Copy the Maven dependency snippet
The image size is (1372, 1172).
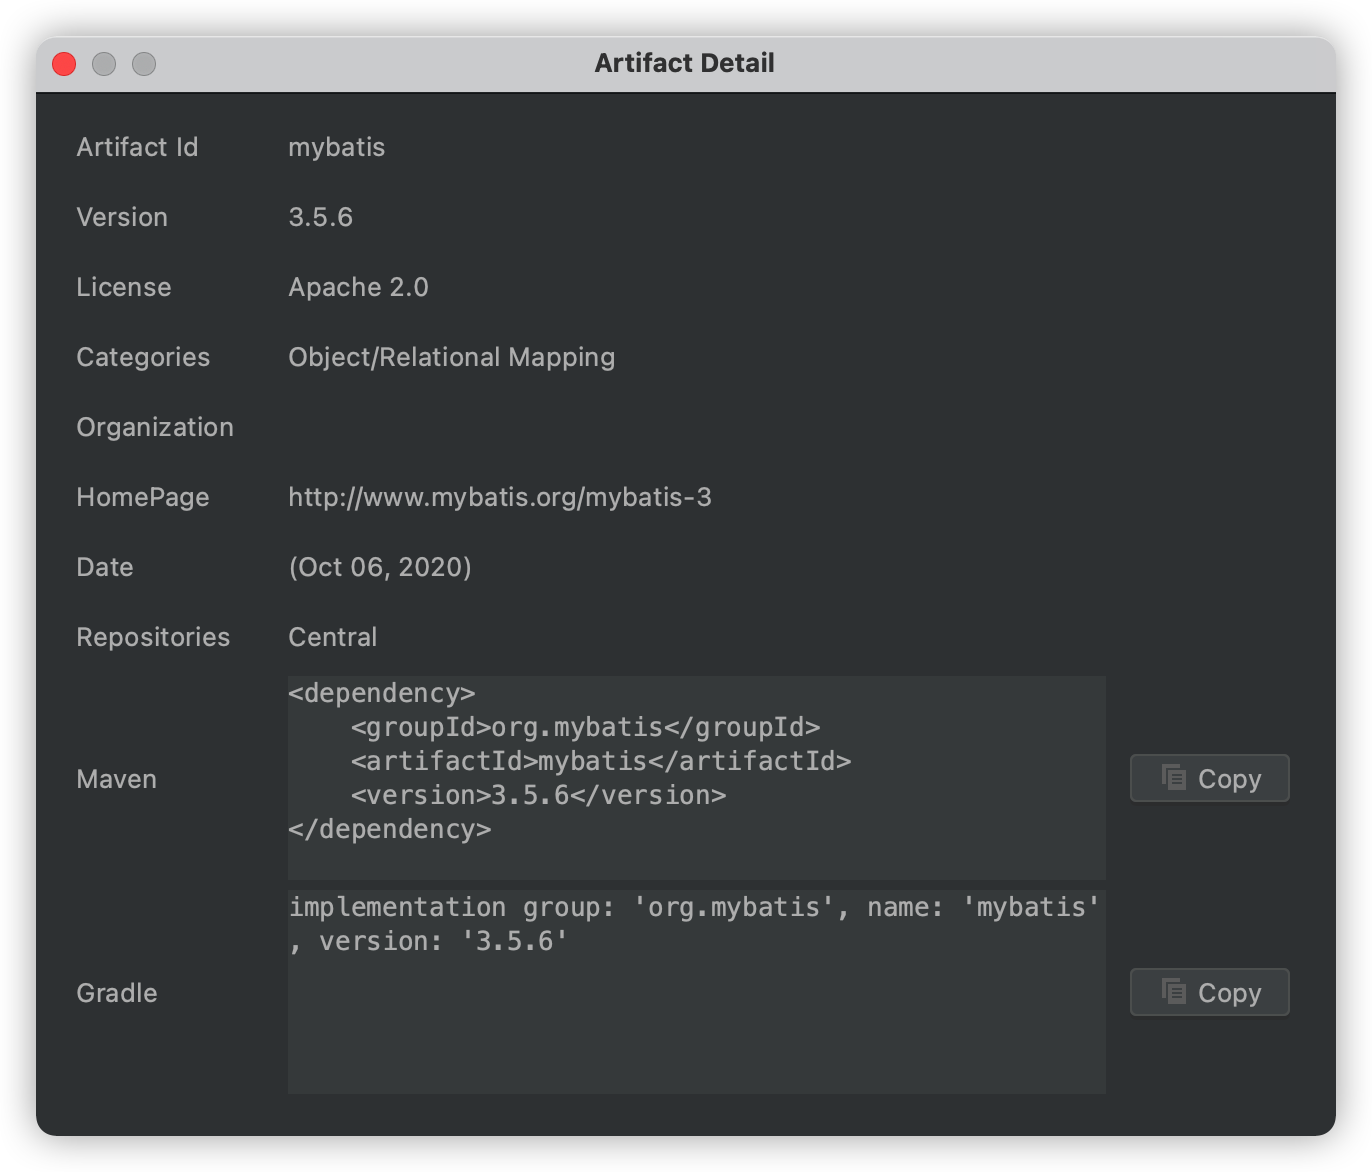(x=1209, y=778)
